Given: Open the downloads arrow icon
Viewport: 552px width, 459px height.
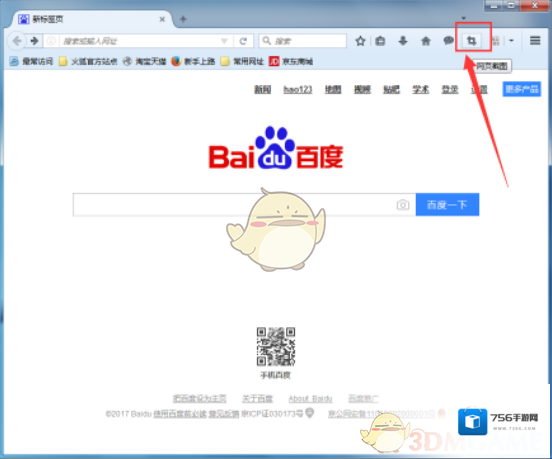Looking at the screenshot, I should point(403,41).
